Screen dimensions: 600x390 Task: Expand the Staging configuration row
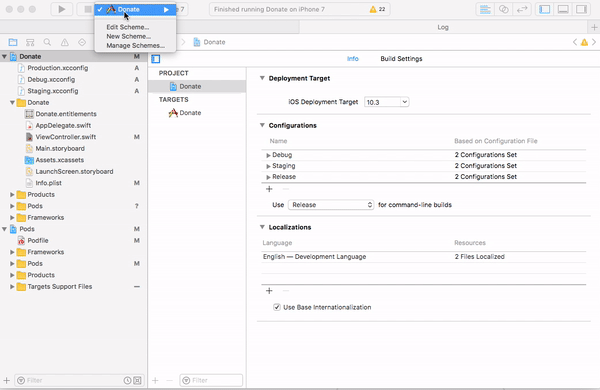pyautogui.click(x=268, y=166)
